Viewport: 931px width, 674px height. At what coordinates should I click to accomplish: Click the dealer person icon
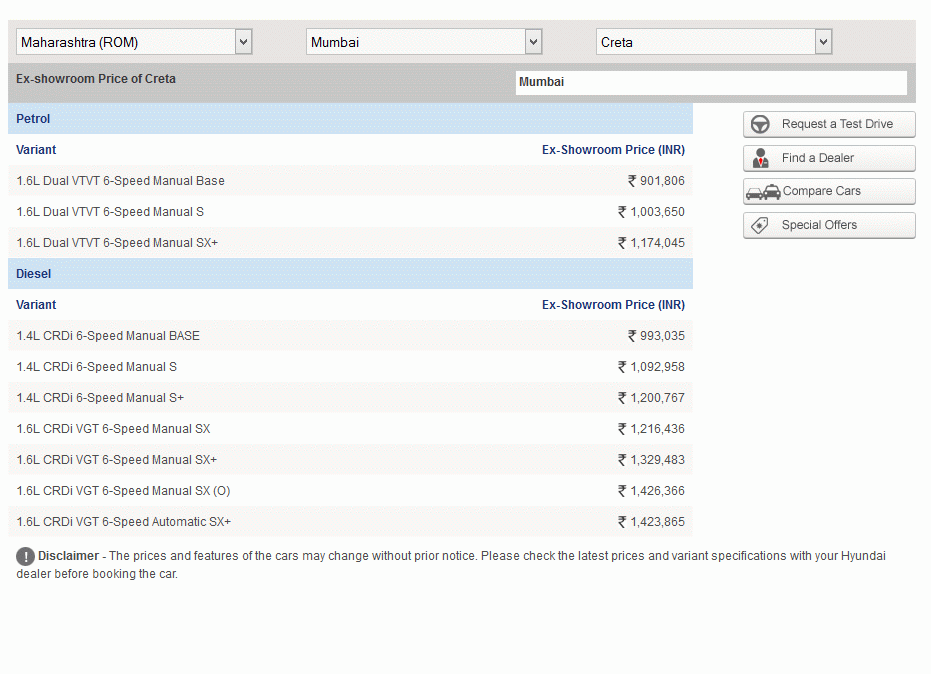tap(761, 158)
